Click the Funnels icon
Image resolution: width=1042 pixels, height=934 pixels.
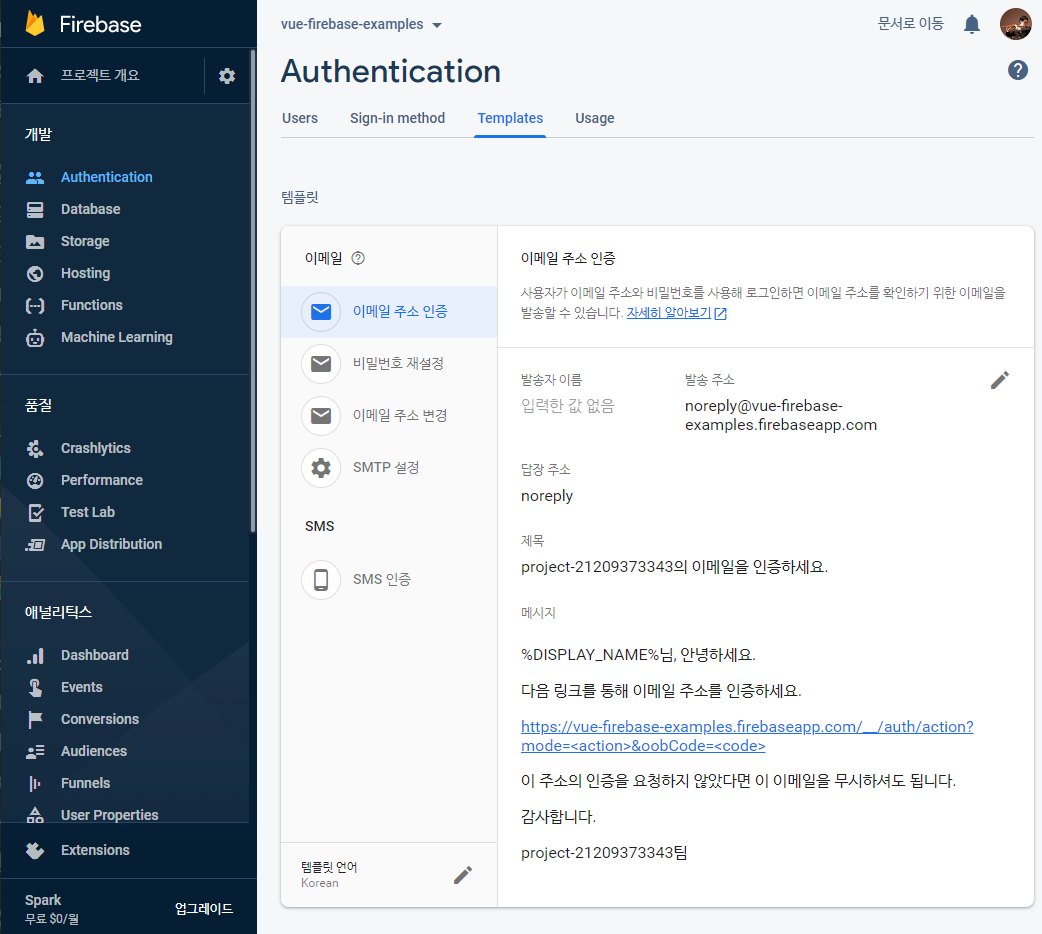click(x=35, y=784)
